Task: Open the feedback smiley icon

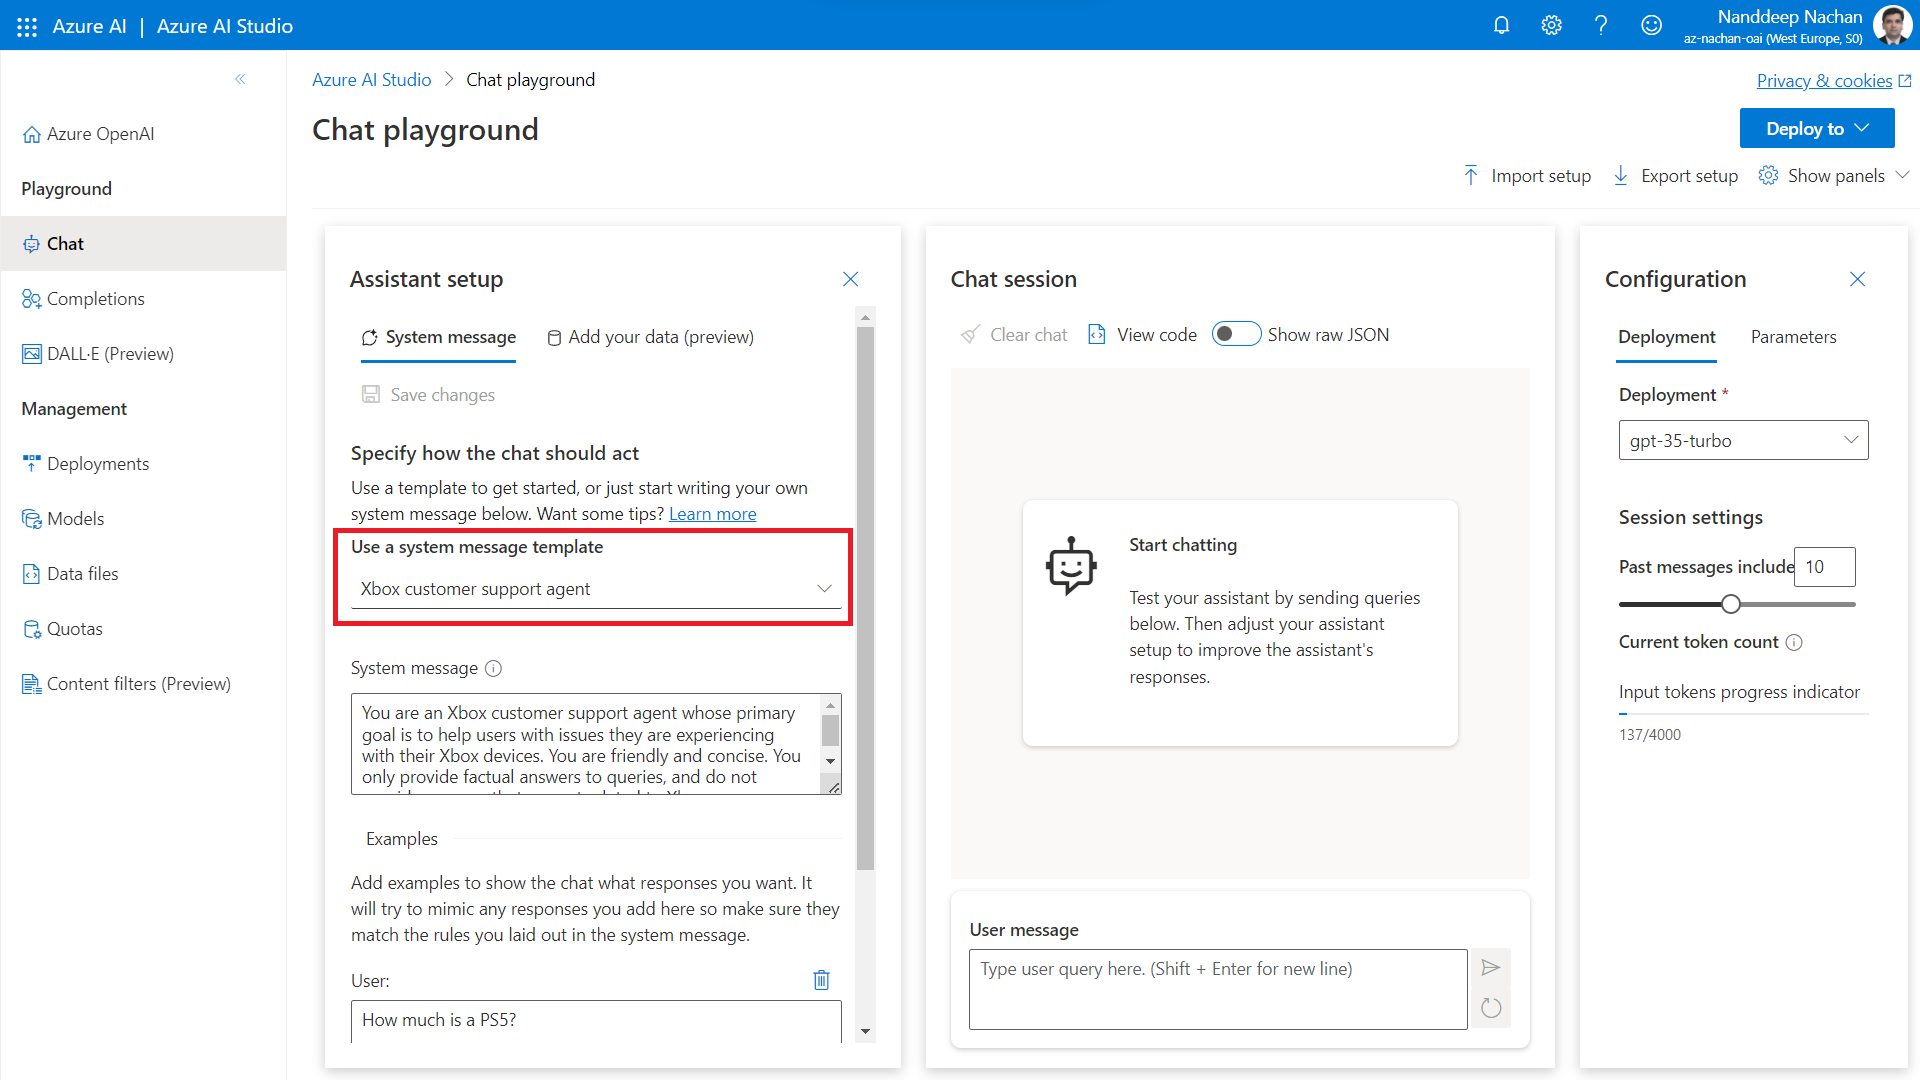Action: coord(1651,25)
